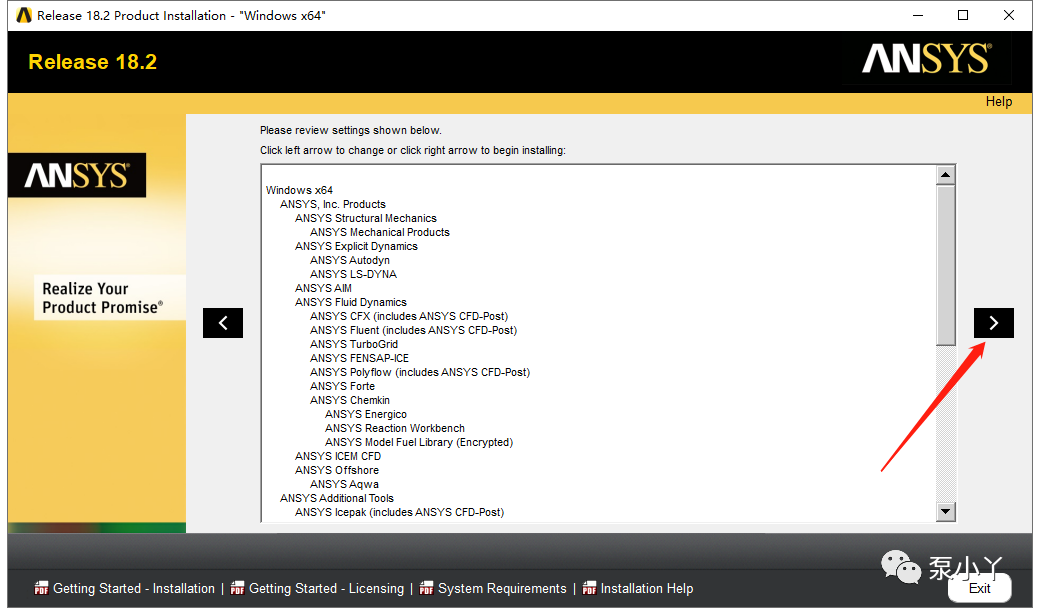
Task: Click scrollbar down arrow in settings list
Action: (x=945, y=512)
